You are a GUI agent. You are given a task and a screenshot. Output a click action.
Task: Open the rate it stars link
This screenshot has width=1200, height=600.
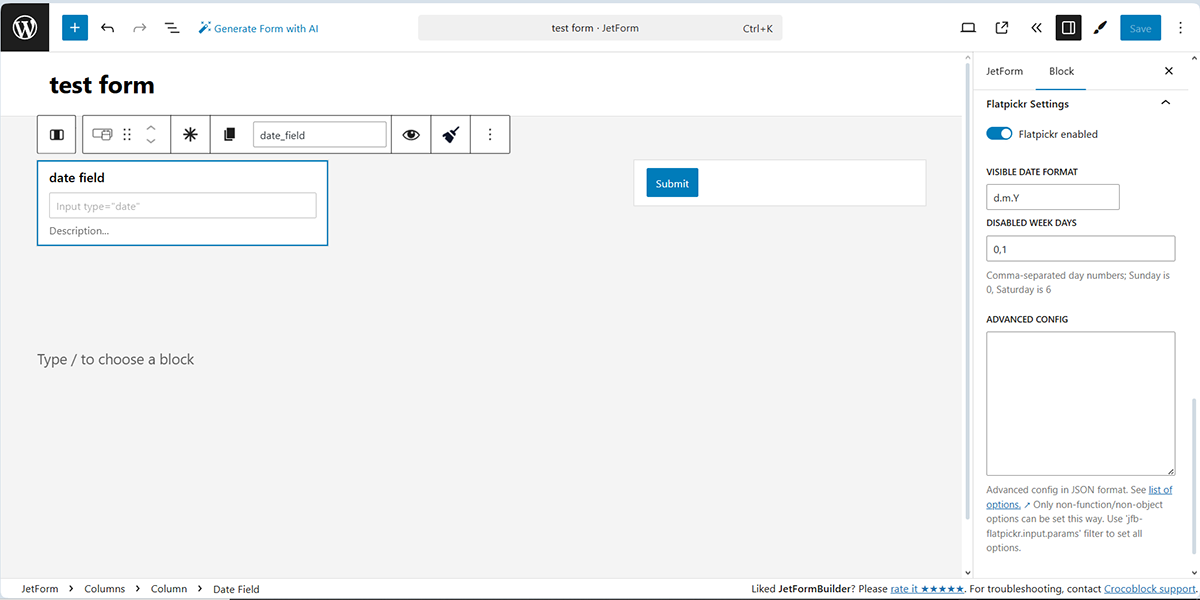(x=927, y=589)
